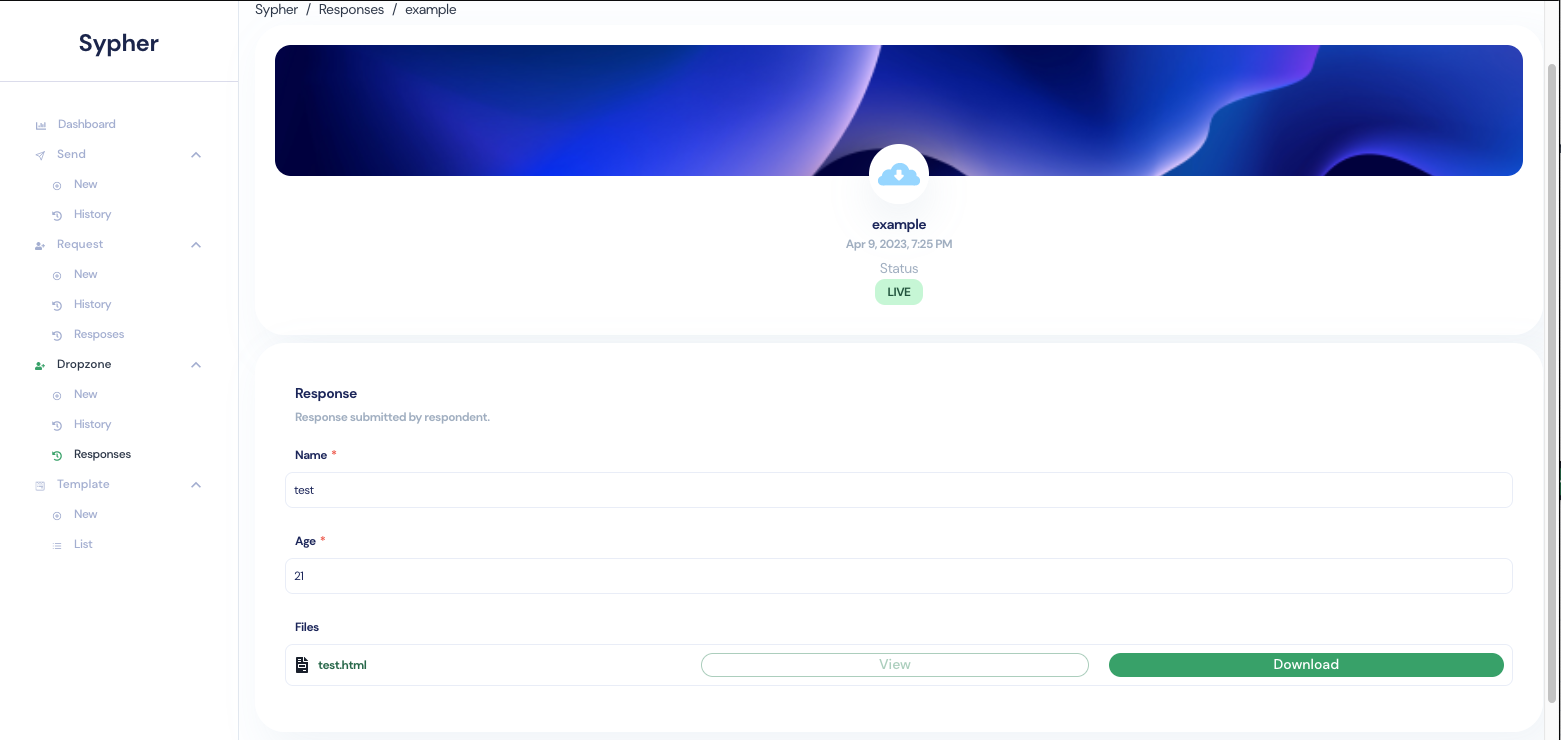Viewport: 1561px width, 740px height.
Task: Collapse the Send section chevron
Action: tap(196, 155)
